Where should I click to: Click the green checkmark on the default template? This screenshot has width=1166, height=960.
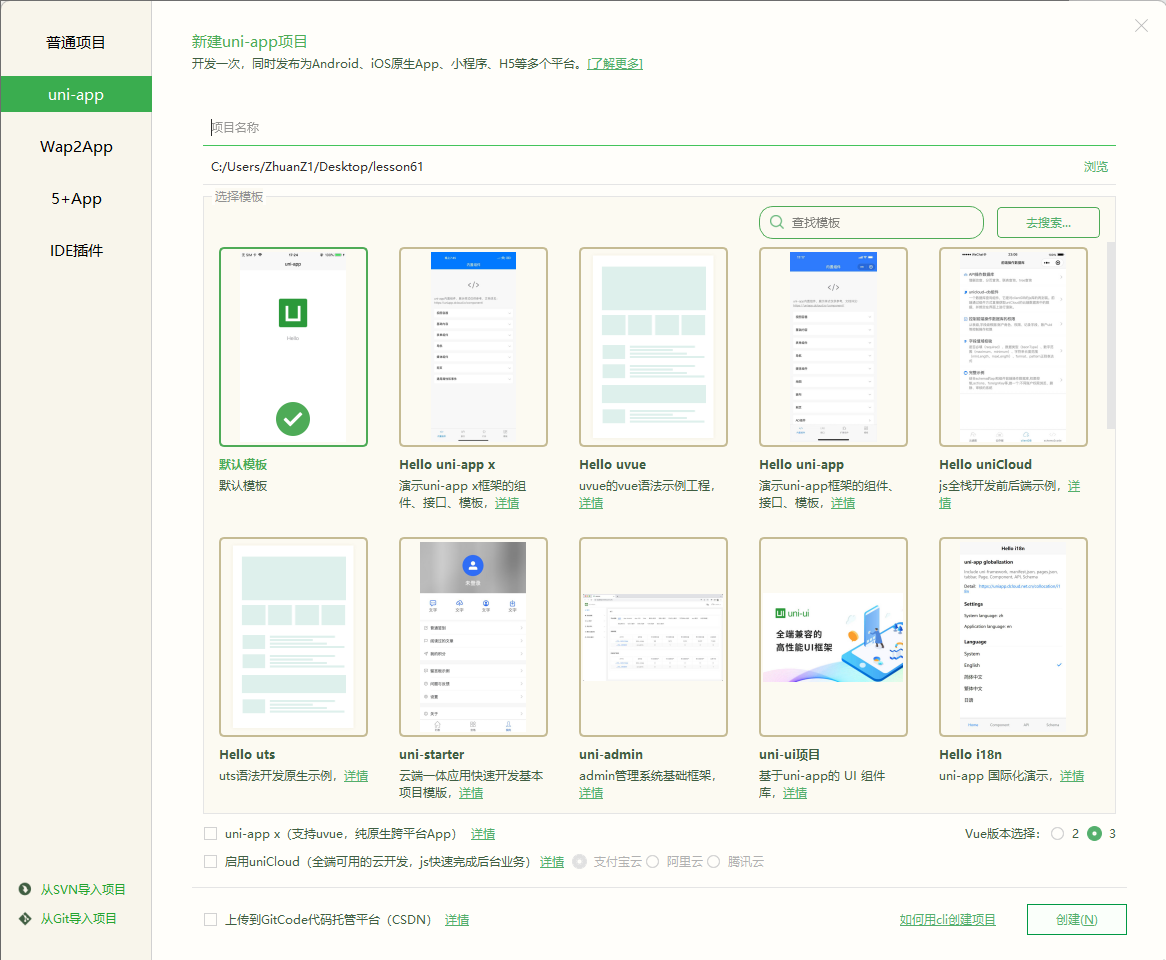[293, 419]
